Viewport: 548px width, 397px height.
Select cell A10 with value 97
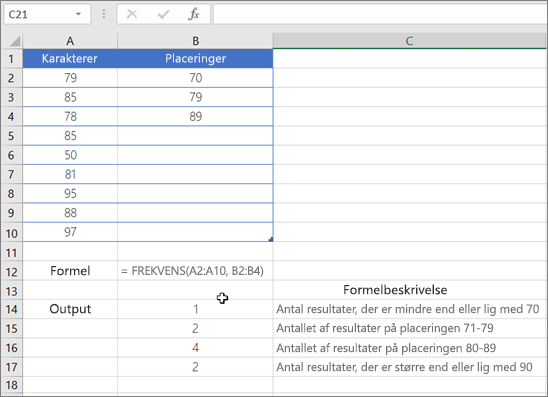(x=70, y=232)
